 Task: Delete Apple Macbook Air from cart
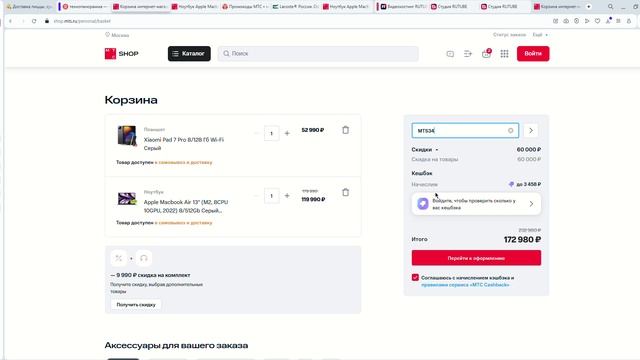click(346, 192)
